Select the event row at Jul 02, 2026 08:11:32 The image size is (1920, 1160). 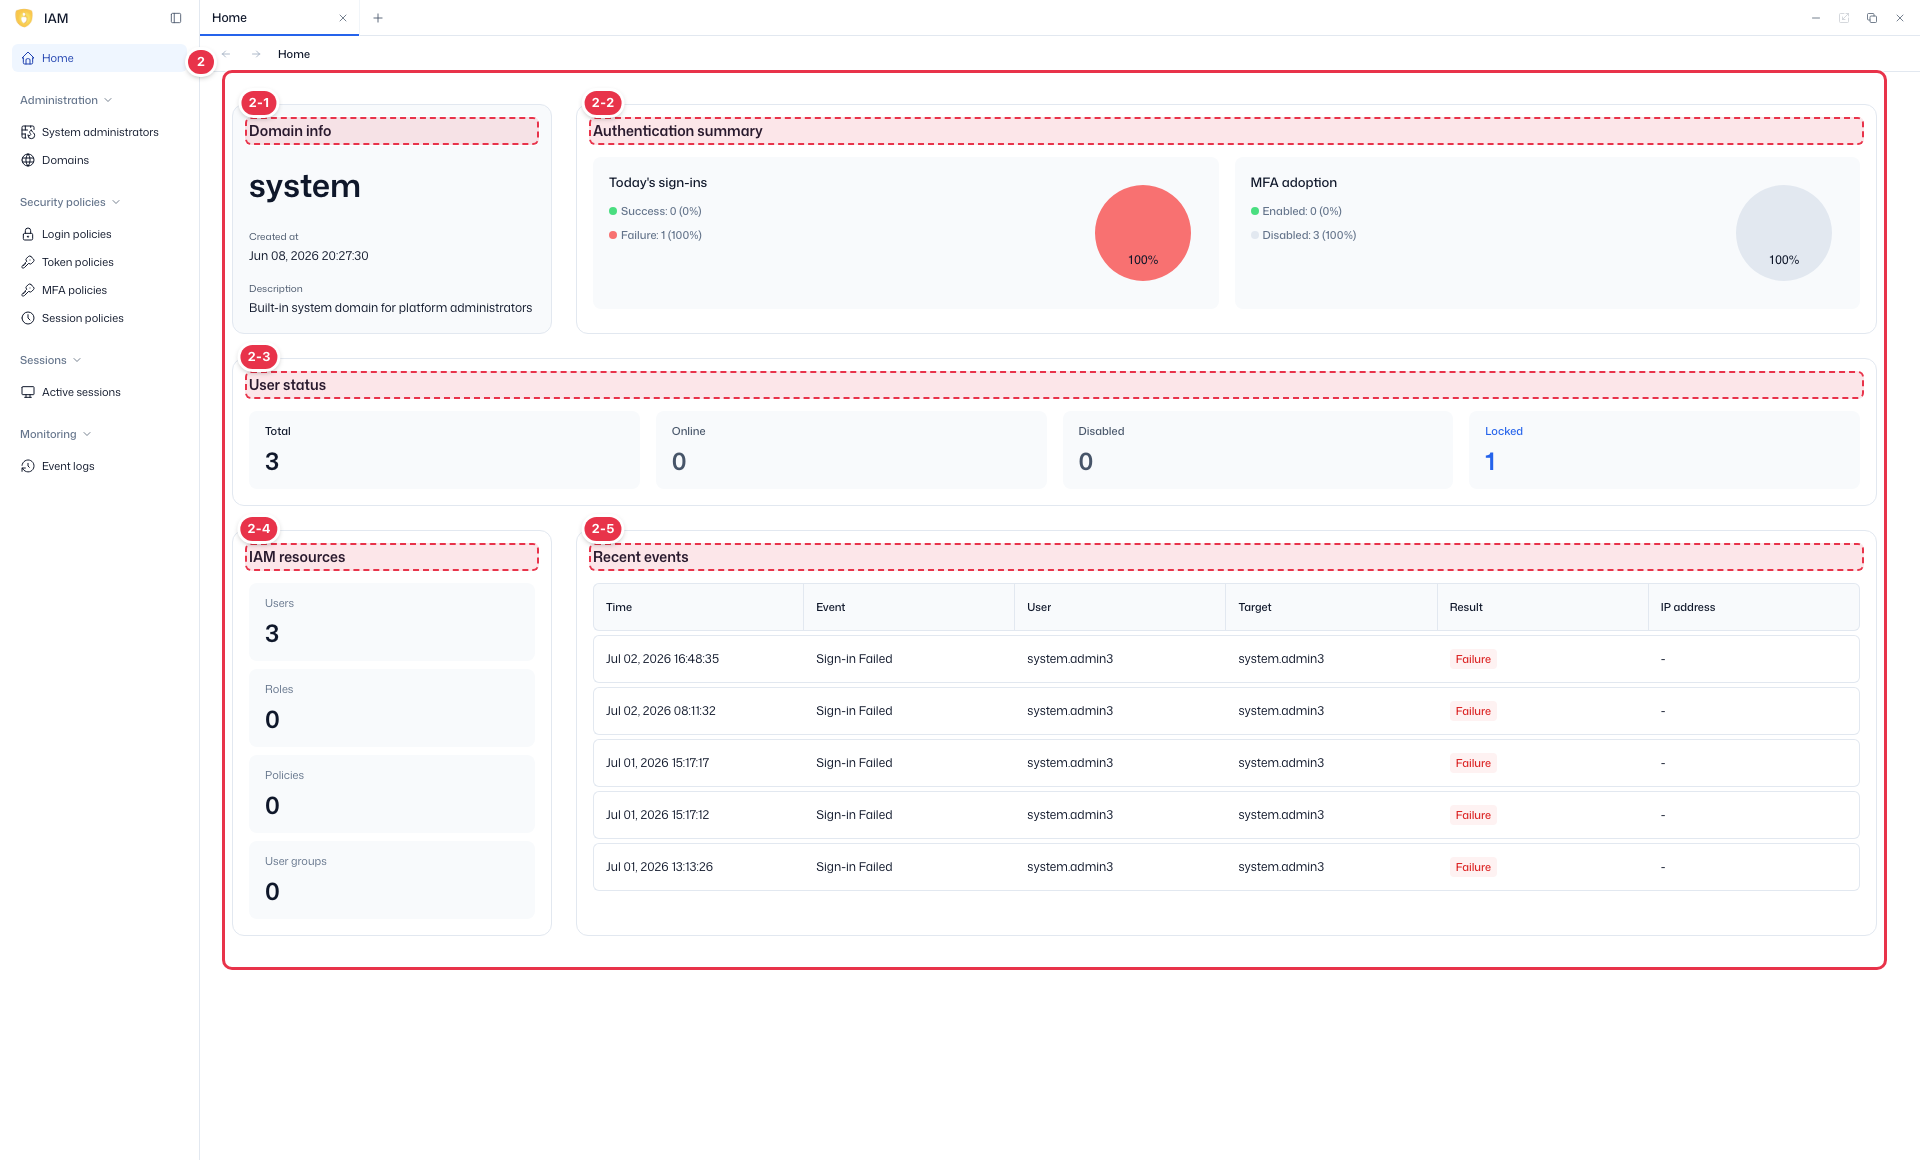(1226, 711)
